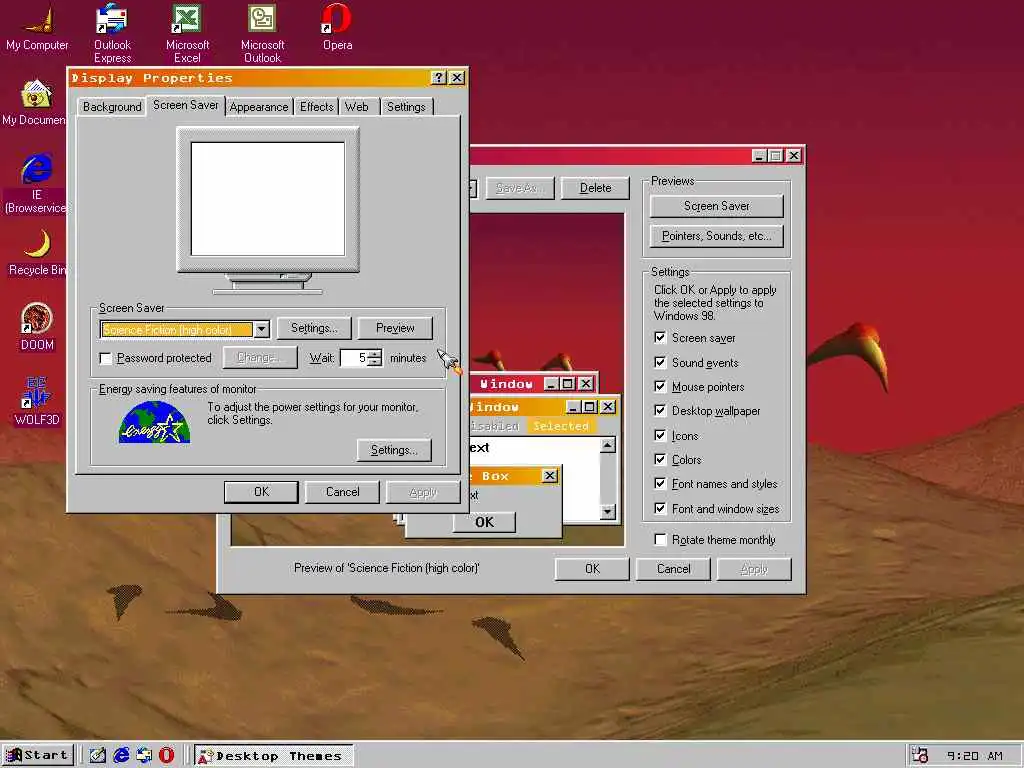
Task: Uncheck Font and window sizes
Action: point(660,509)
